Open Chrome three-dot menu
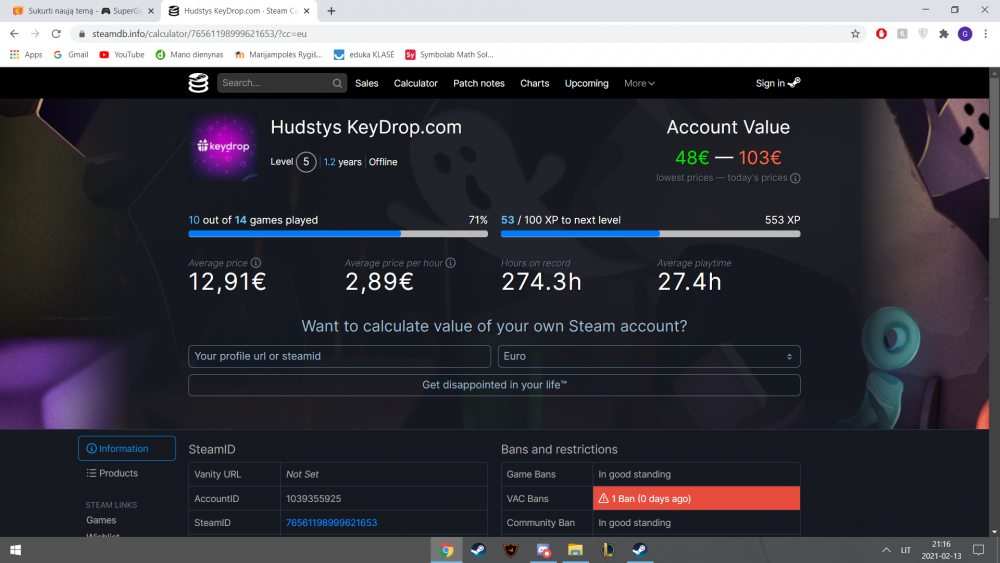 click(986, 34)
